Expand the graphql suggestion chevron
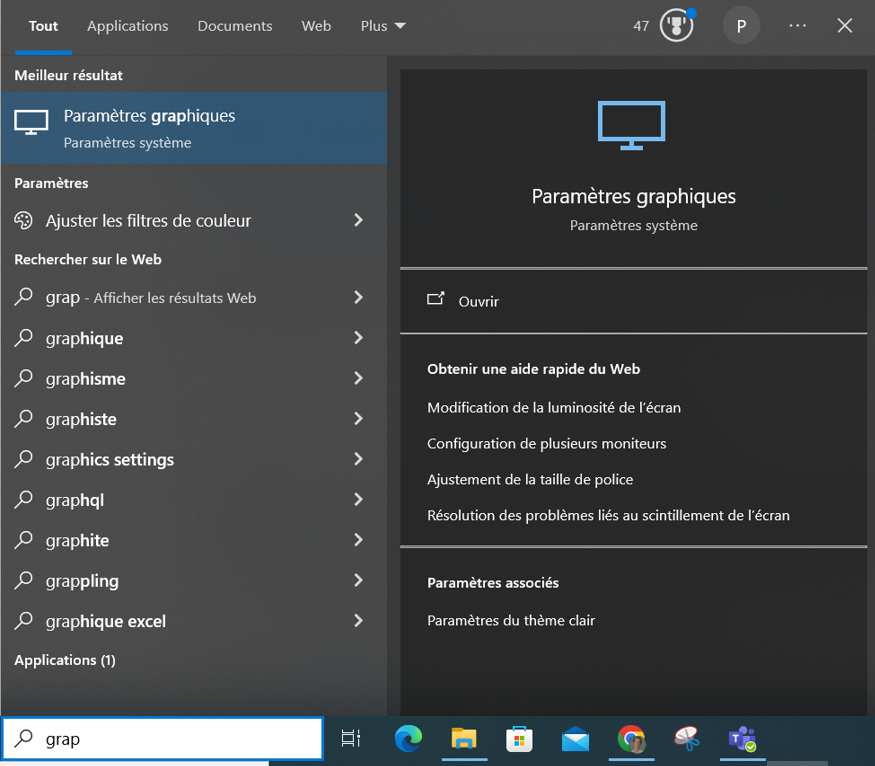Image resolution: width=875 pixels, height=766 pixels. [x=358, y=500]
